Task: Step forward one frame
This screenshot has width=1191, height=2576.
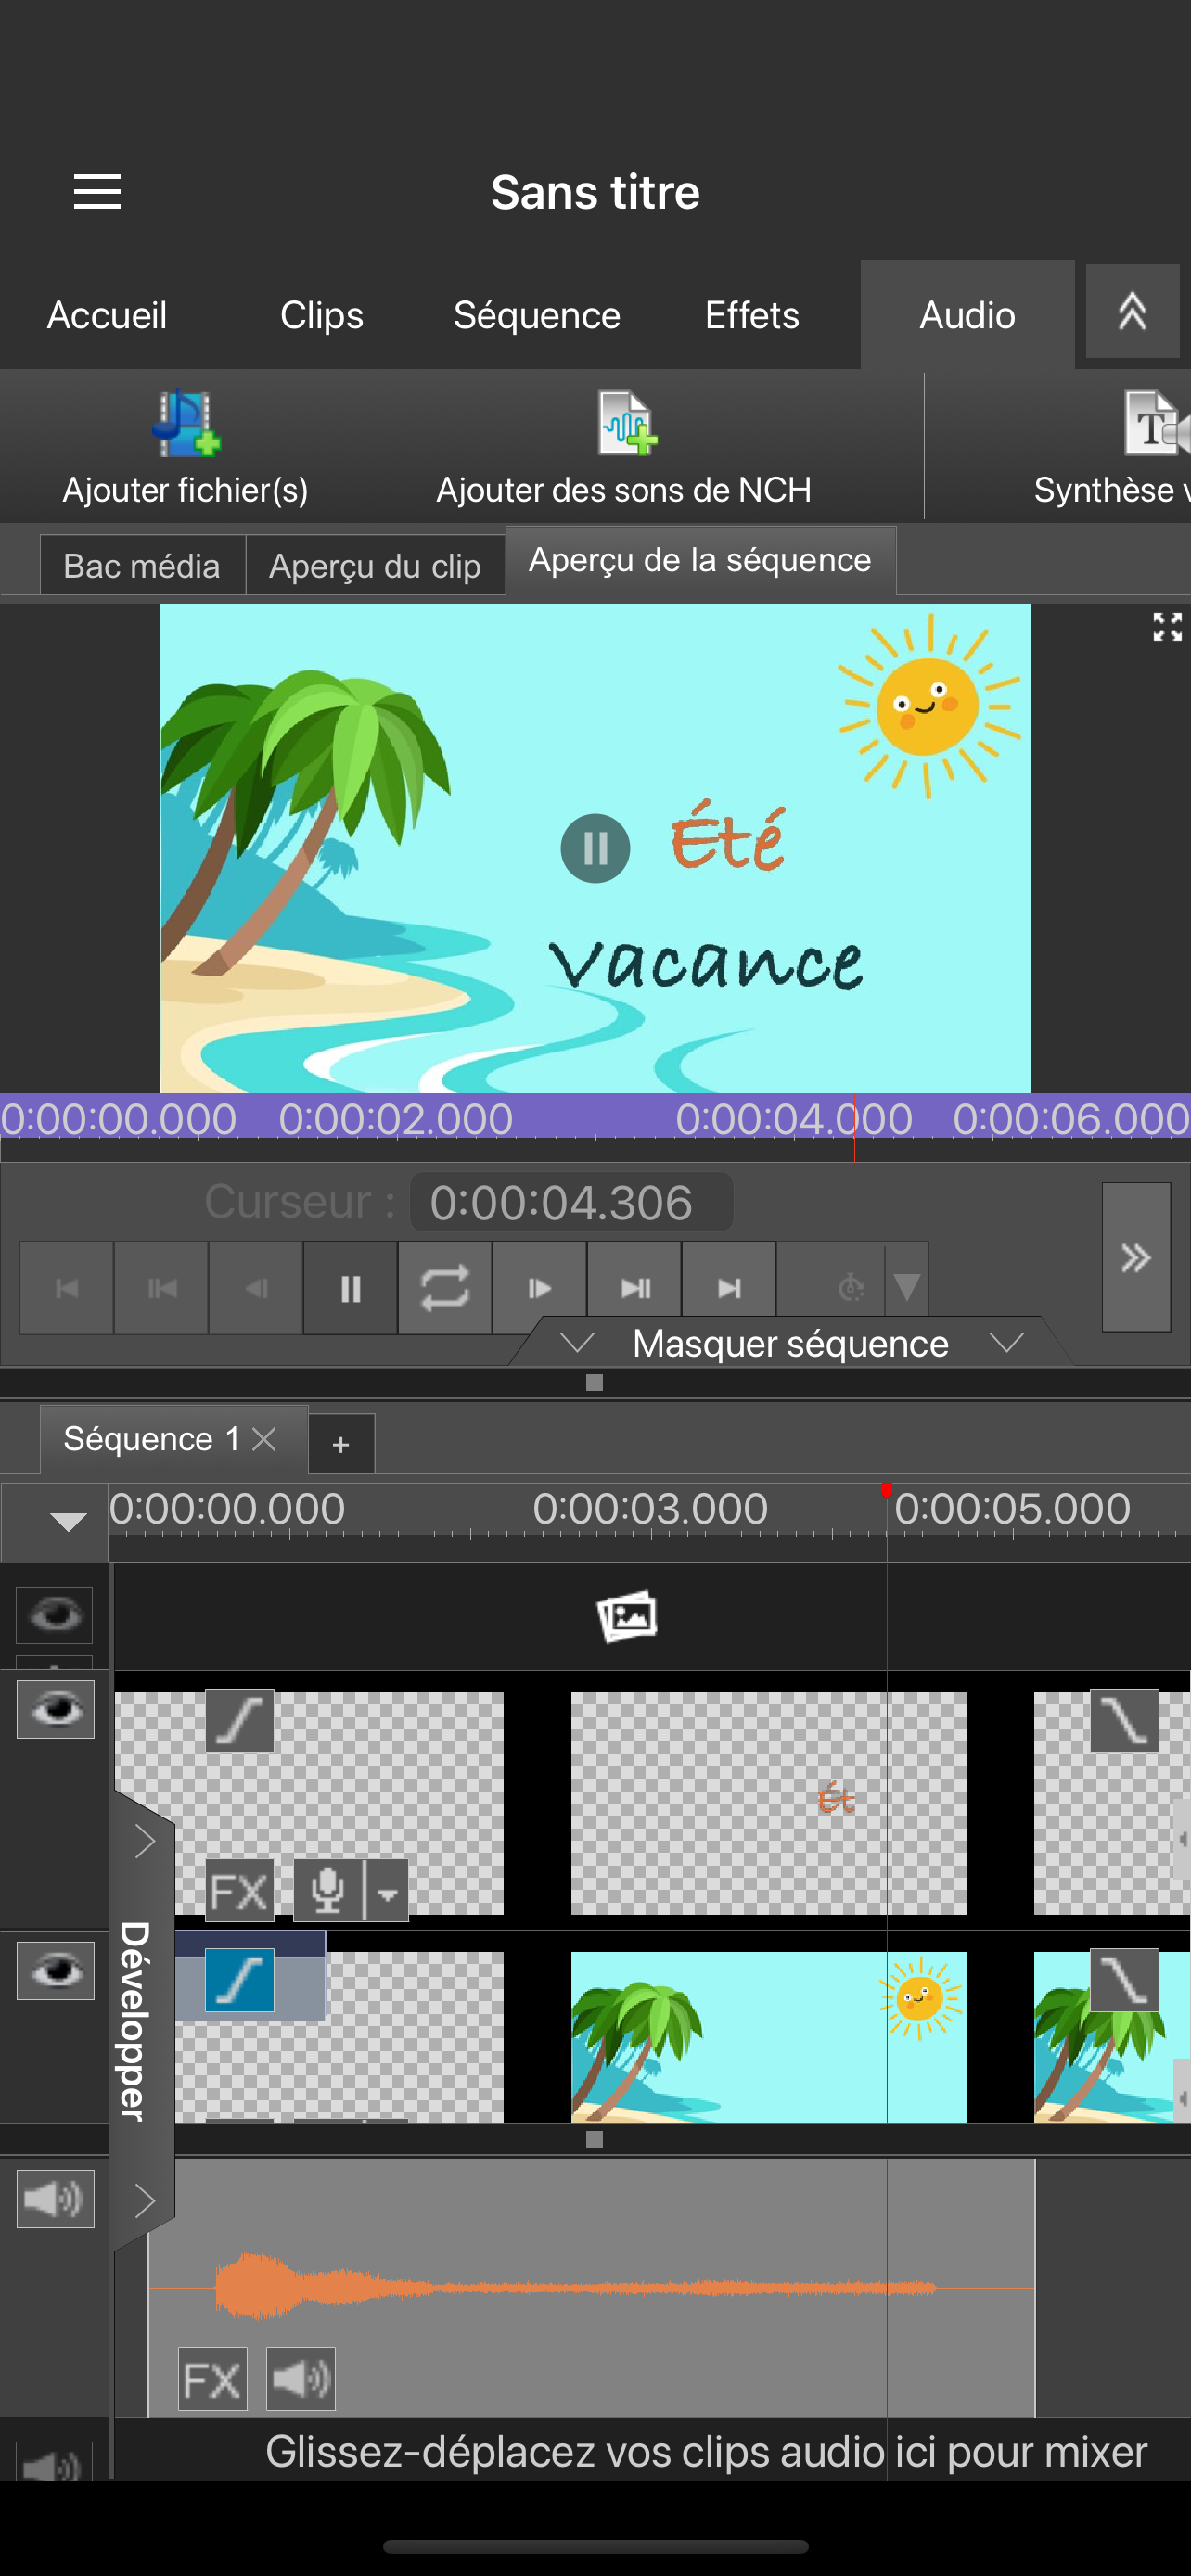Action: pyautogui.click(x=540, y=1288)
